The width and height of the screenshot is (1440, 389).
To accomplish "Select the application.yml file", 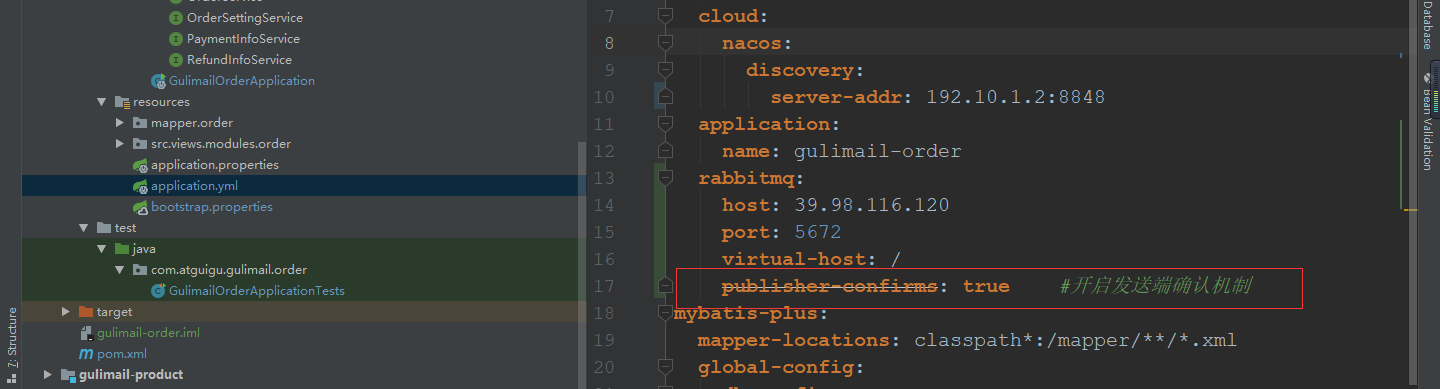I will tap(194, 186).
